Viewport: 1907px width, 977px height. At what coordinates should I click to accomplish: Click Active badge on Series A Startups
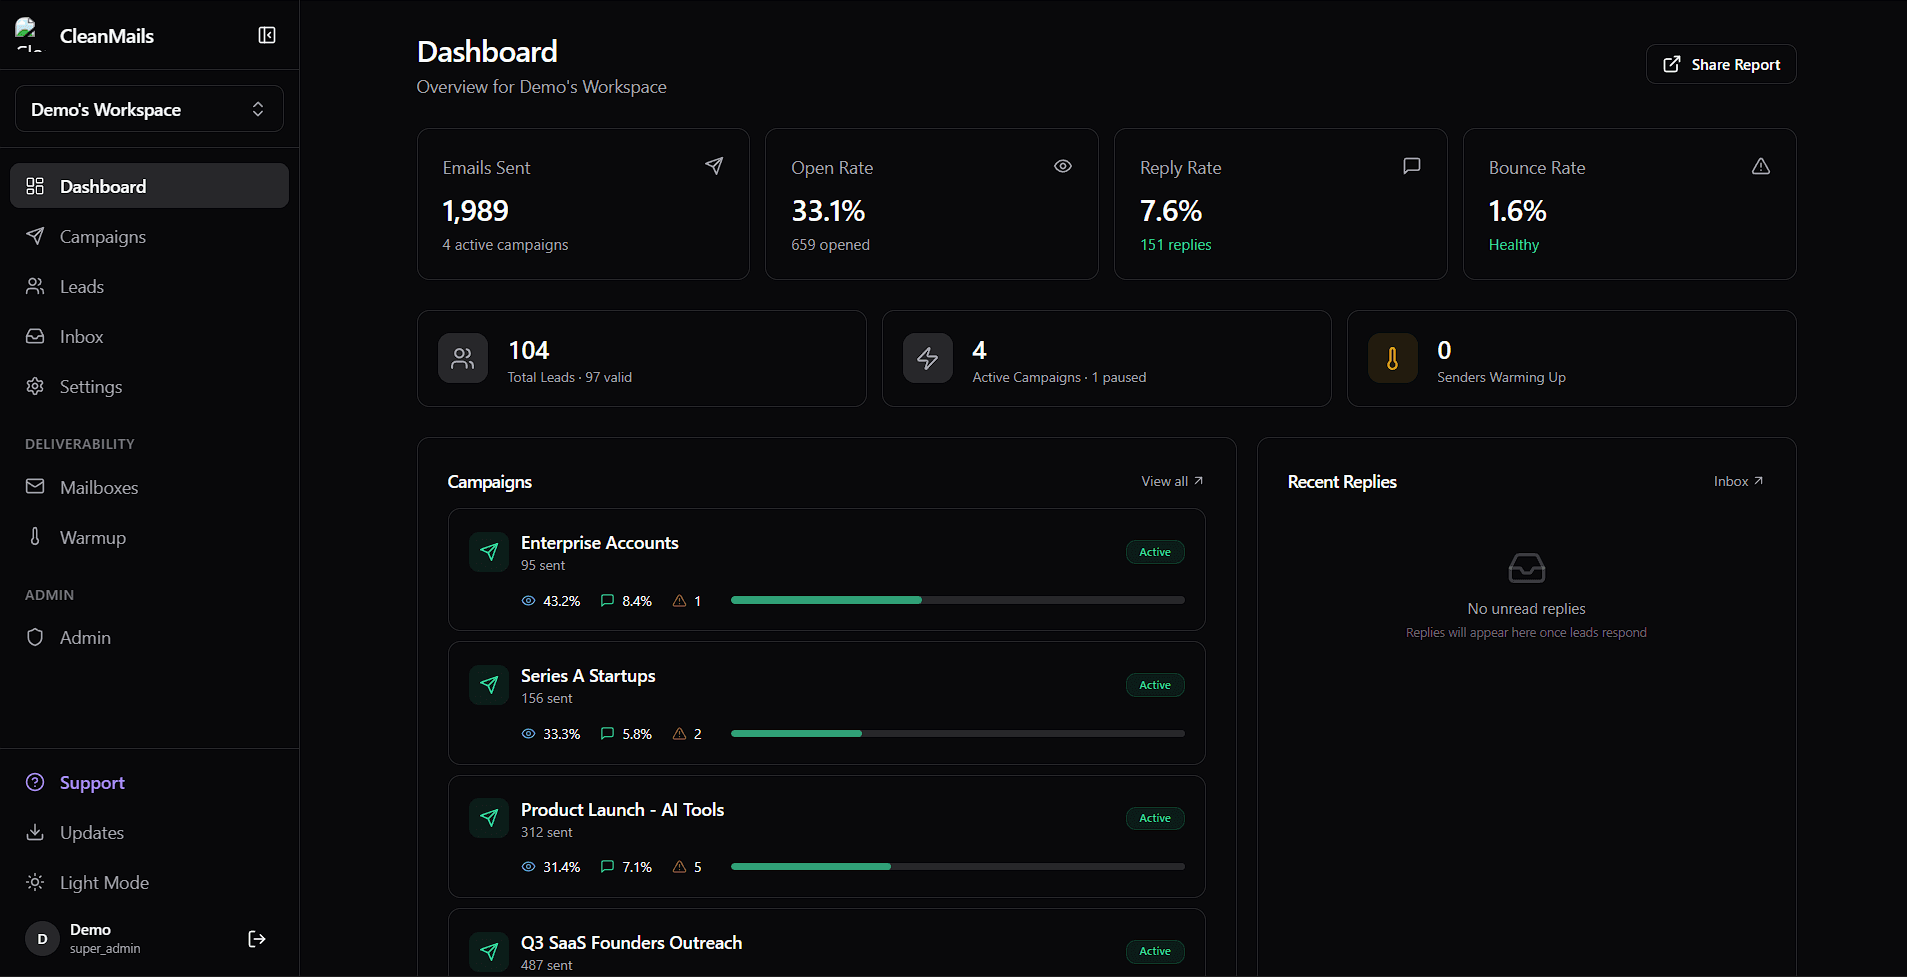coord(1155,685)
